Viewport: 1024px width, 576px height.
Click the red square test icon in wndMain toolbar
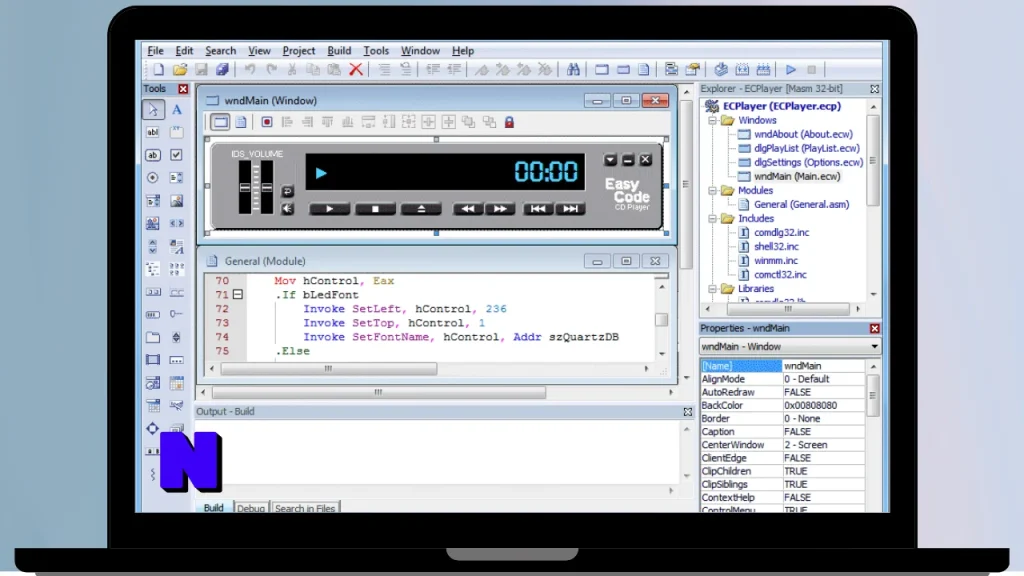click(x=266, y=122)
